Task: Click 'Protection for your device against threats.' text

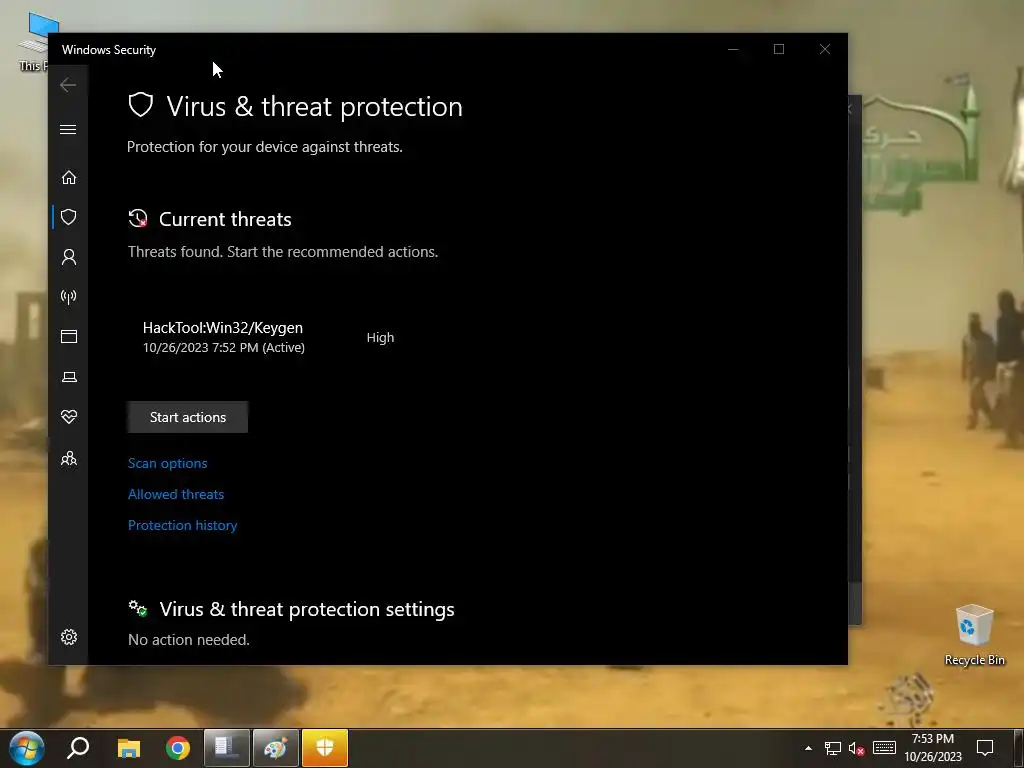Action: (264, 147)
